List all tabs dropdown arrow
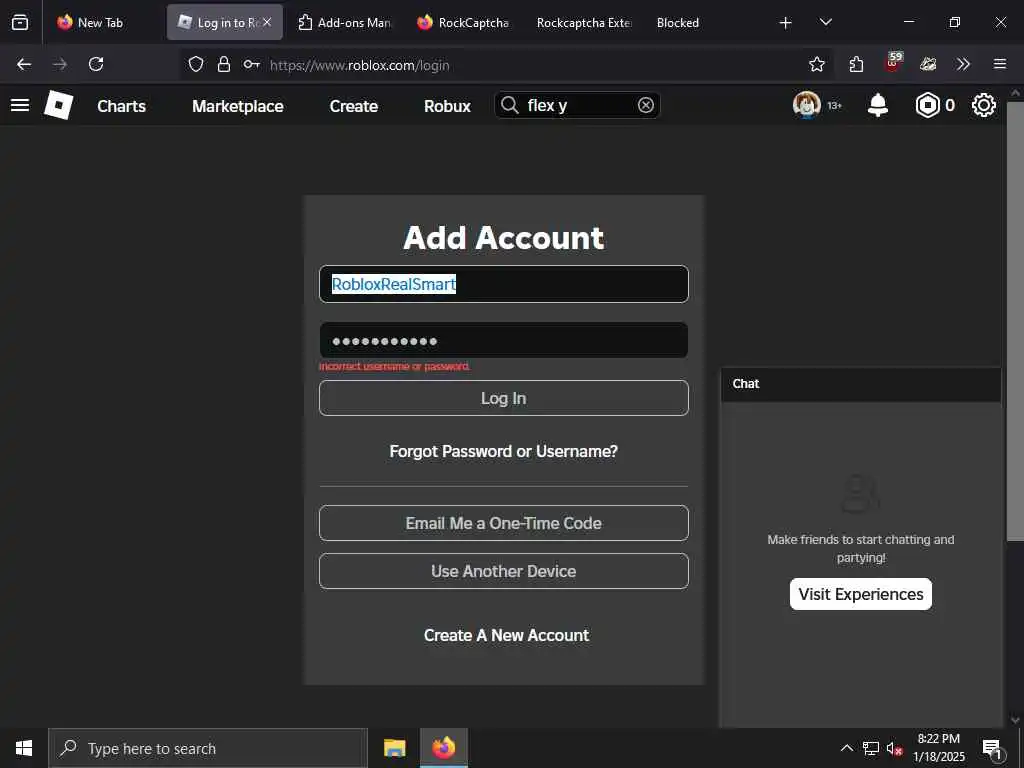This screenshot has width=1024, height=768. [x=825, y=22]
